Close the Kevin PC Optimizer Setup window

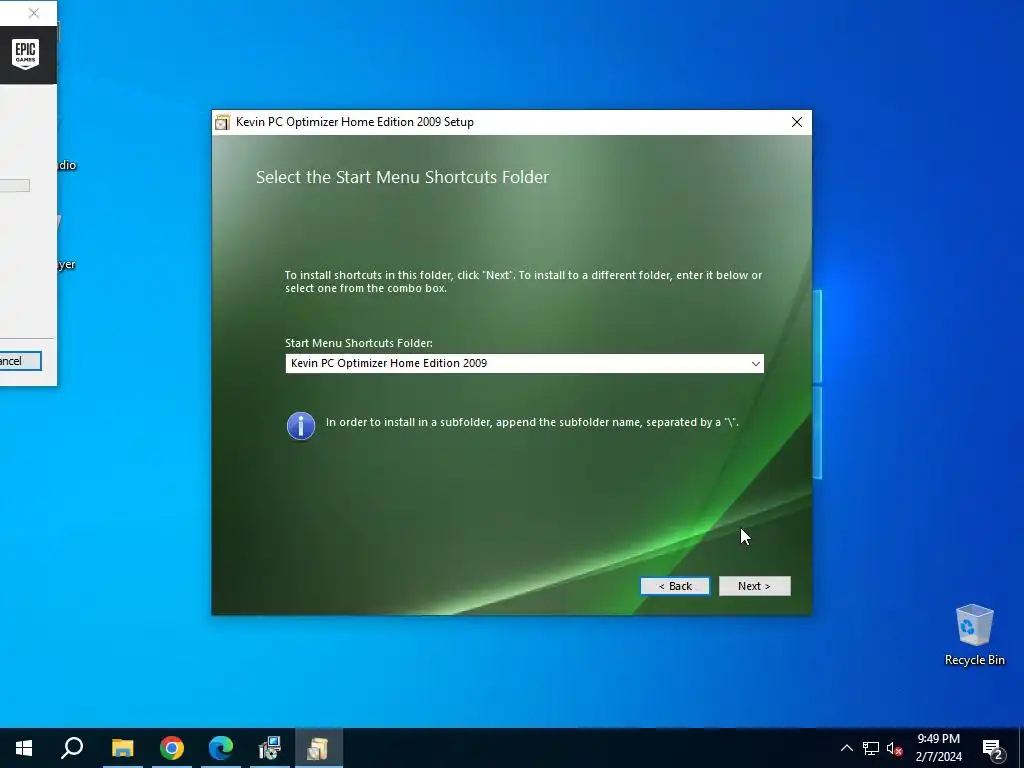click(797, 122)
